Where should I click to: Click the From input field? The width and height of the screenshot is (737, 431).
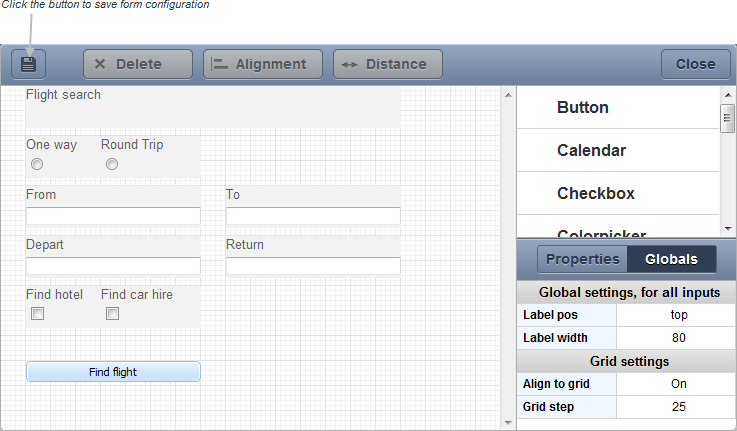[113, 216]
